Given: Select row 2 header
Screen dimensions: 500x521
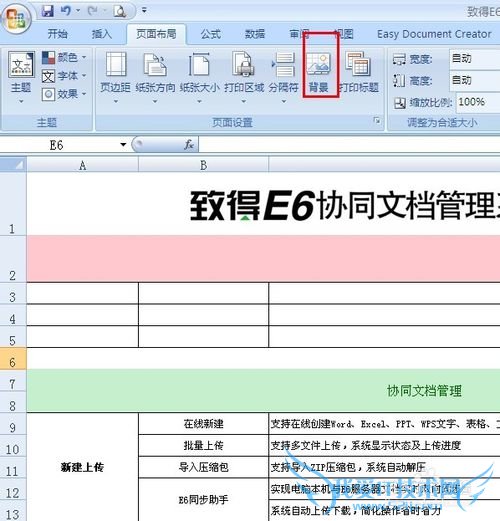Looking at the screenshot, I should coord(13,259).
